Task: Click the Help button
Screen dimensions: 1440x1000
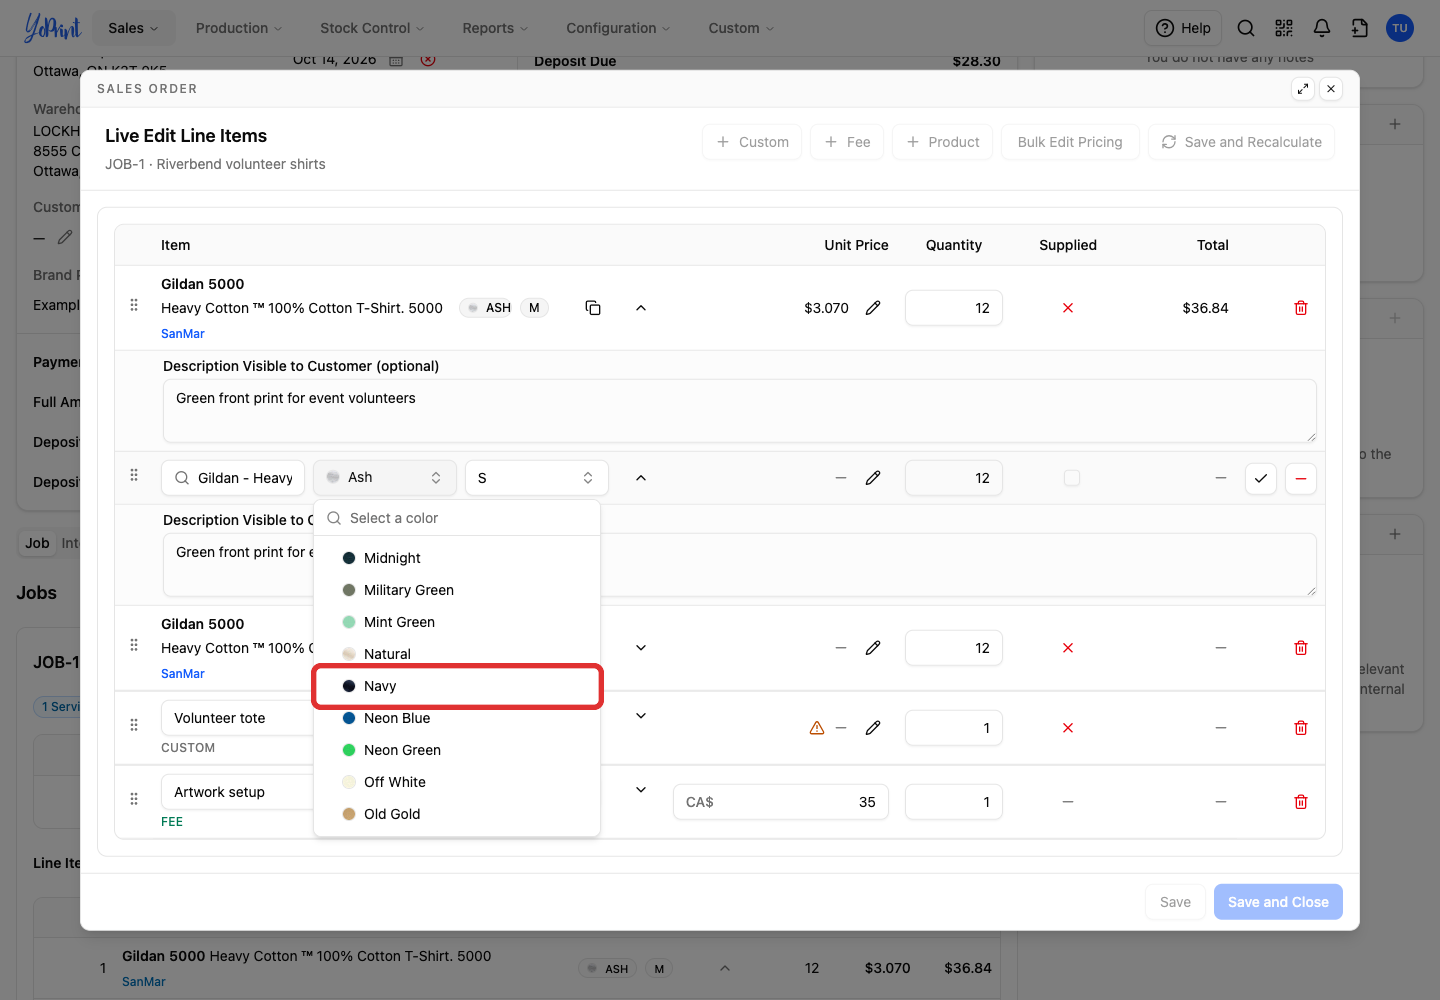Action: [x=1183, y=28]
